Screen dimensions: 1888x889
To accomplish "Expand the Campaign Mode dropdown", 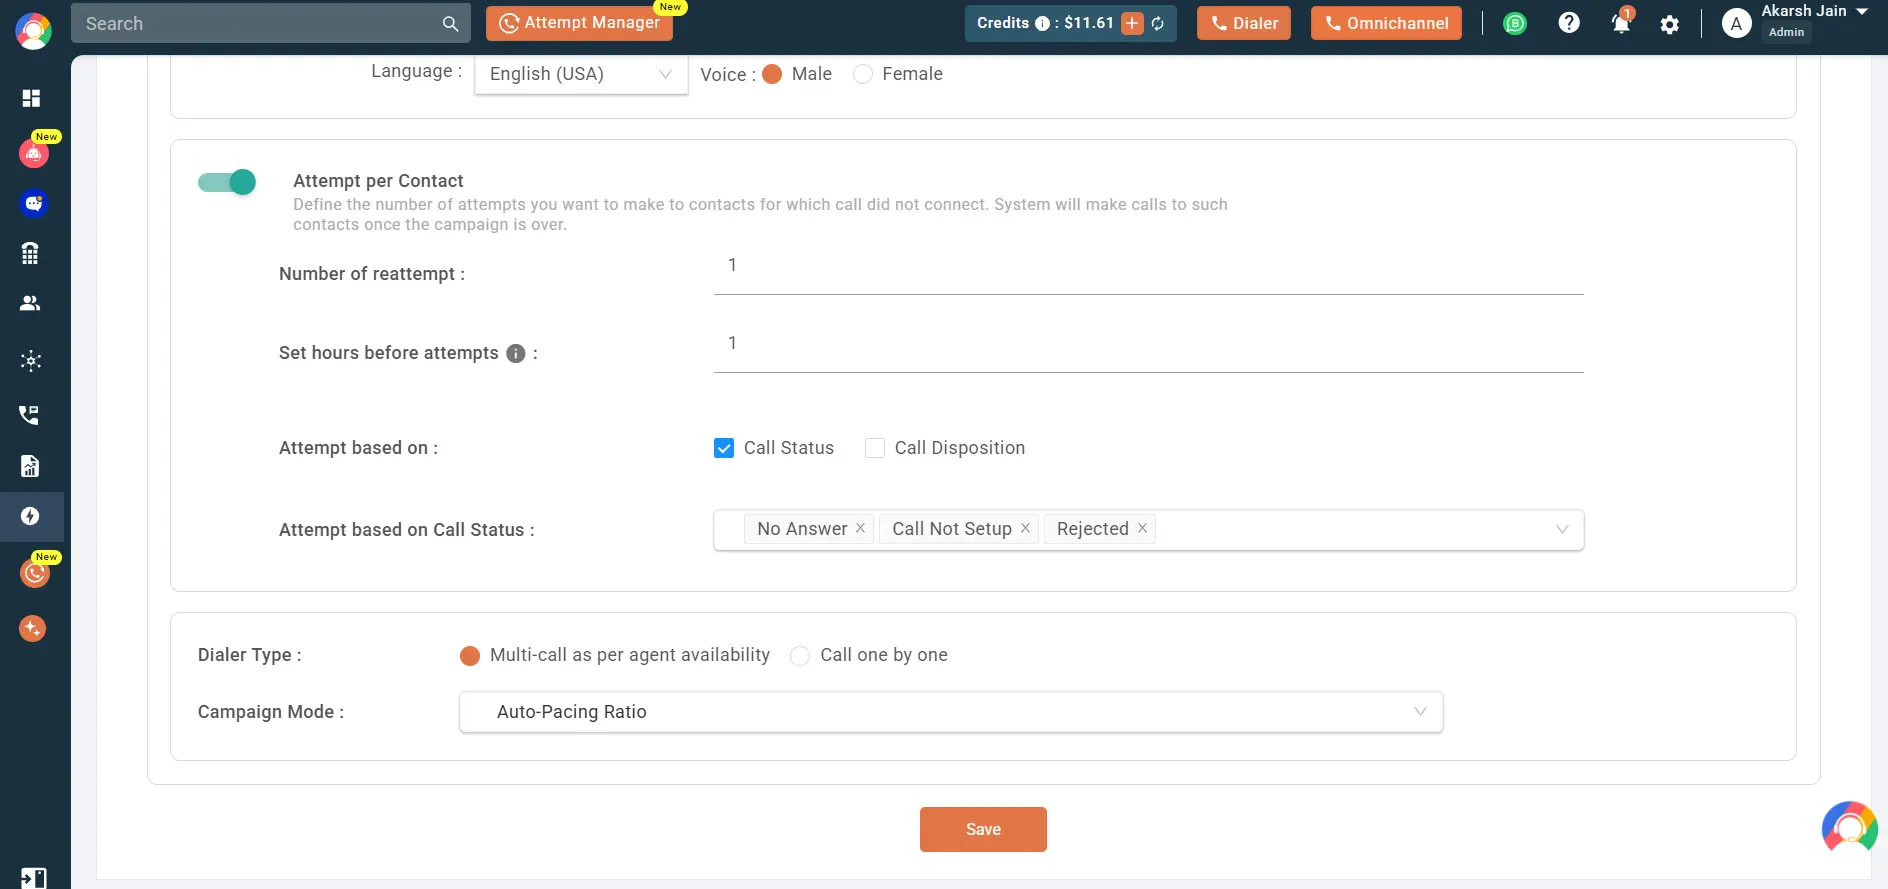I will tap(951, 712).
